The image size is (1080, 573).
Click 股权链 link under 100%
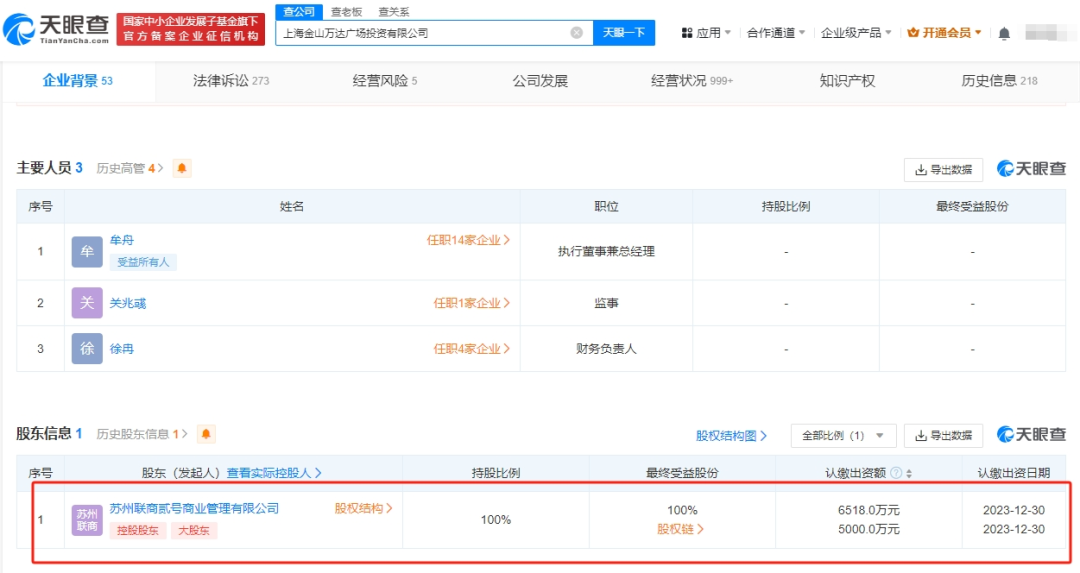(680, 529)
